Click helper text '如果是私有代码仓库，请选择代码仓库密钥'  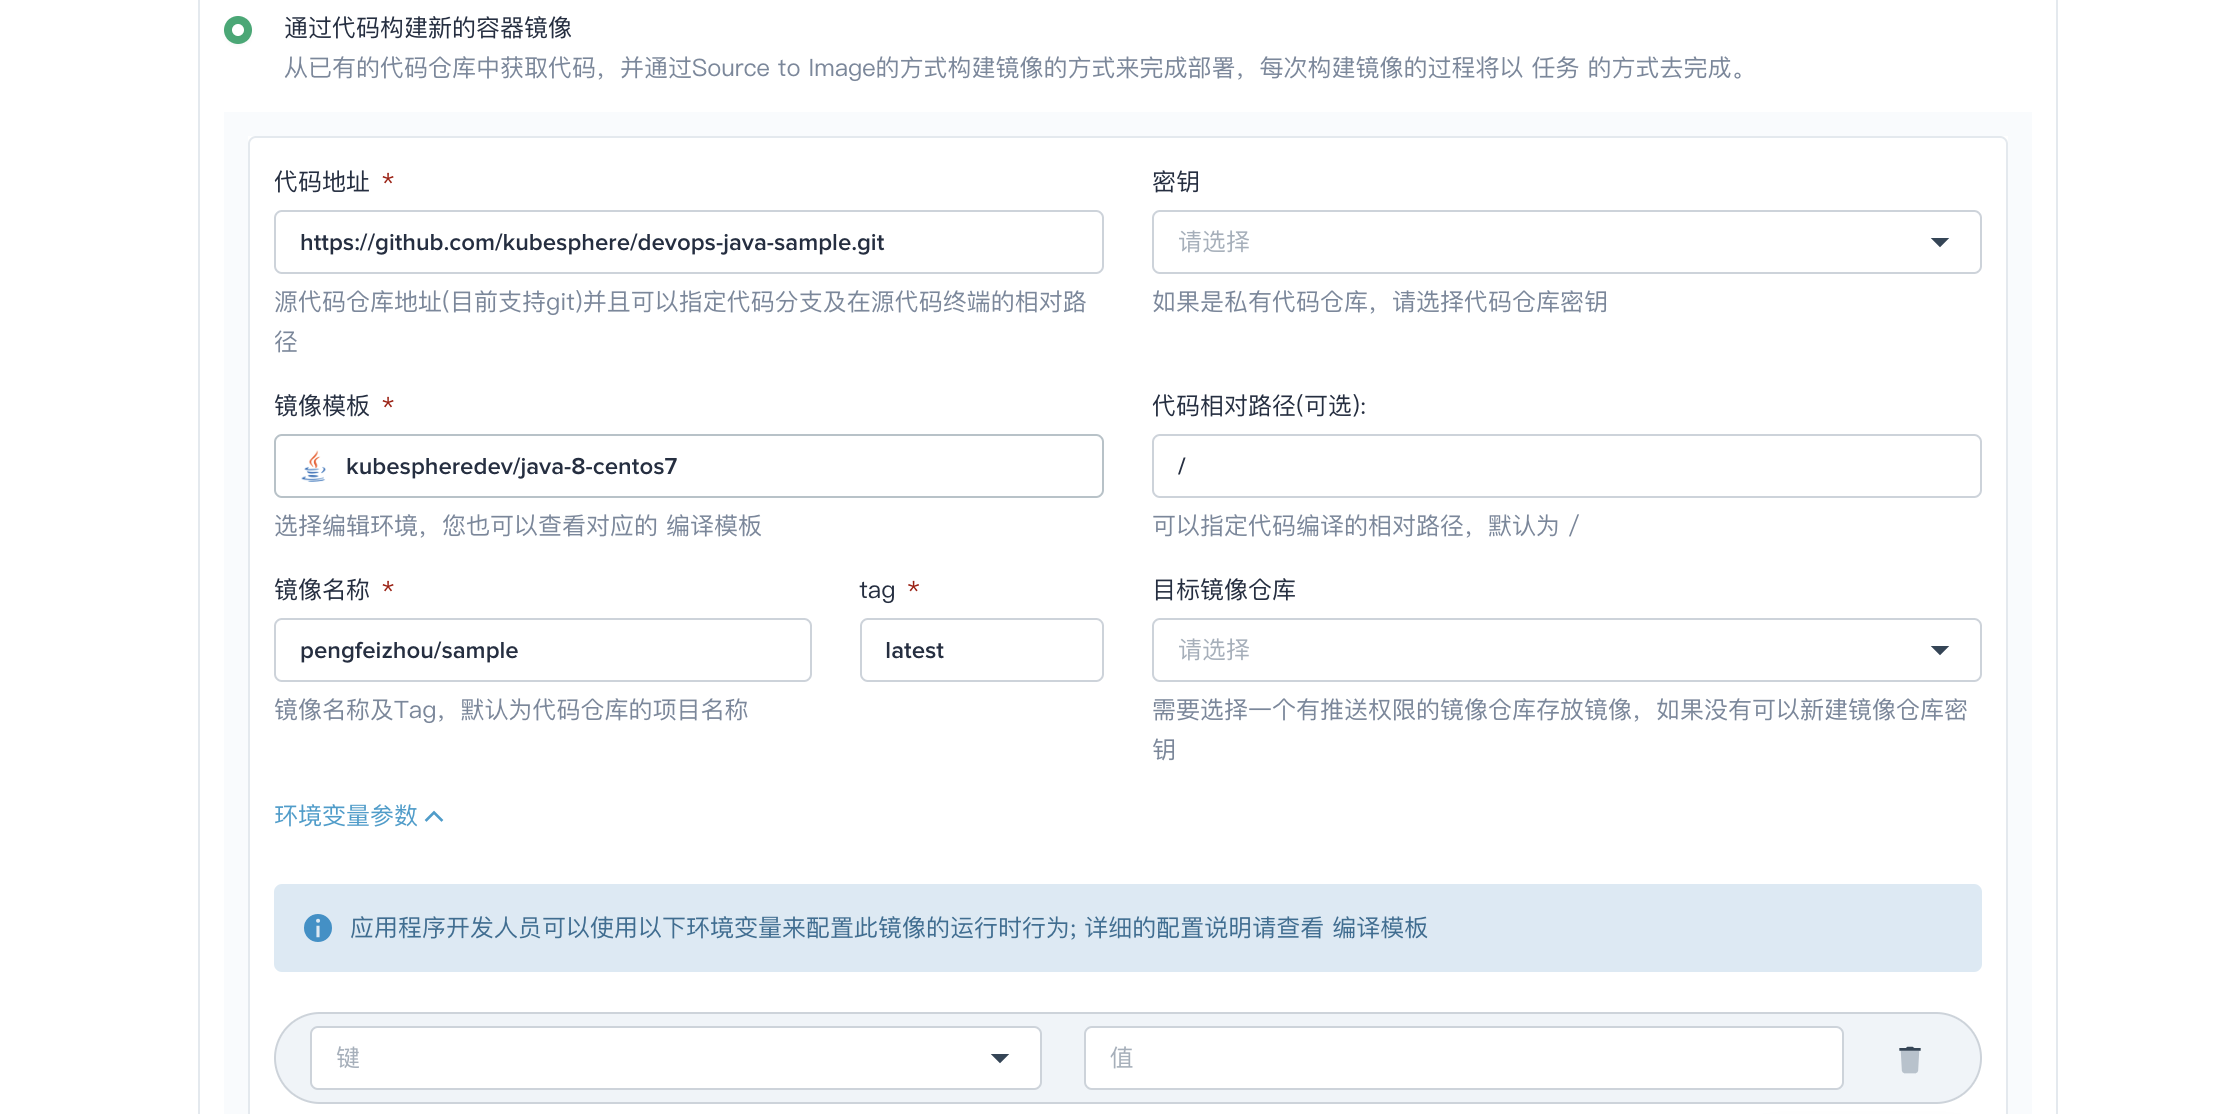1380,302
